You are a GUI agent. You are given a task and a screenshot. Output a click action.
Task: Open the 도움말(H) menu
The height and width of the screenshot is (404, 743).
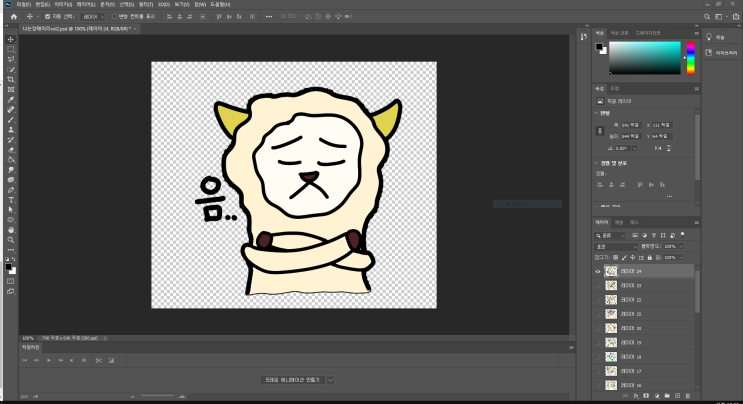220,4
